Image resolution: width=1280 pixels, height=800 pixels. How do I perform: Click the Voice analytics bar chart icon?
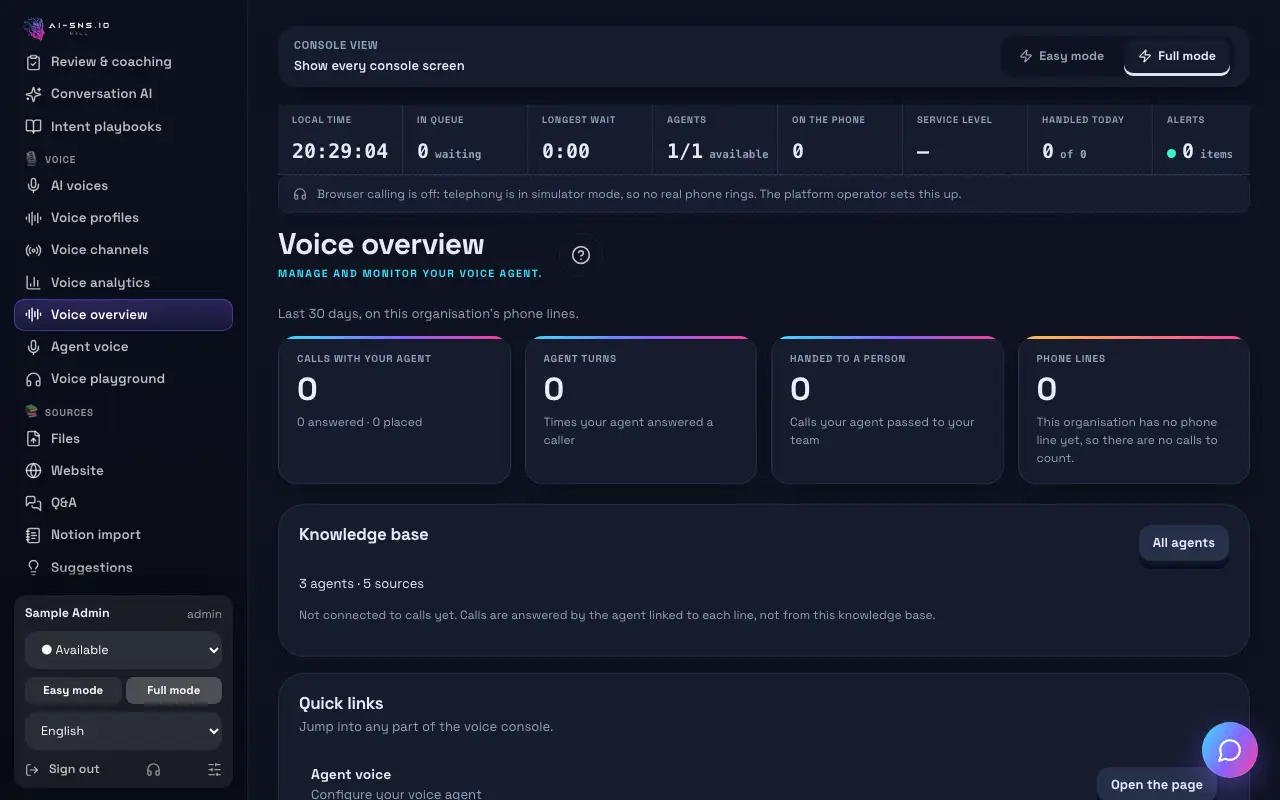(x=34, y=283)
